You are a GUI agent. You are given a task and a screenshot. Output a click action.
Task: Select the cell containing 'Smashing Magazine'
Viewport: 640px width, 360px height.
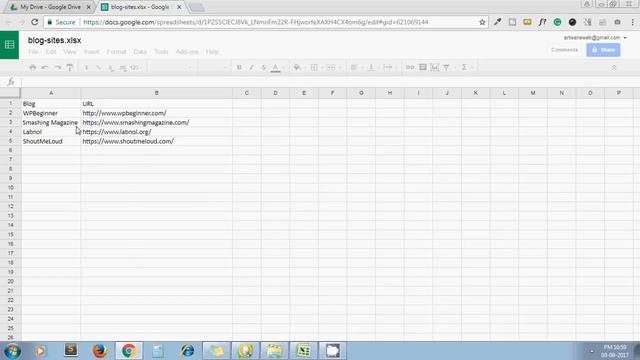[x=51, y=122]
